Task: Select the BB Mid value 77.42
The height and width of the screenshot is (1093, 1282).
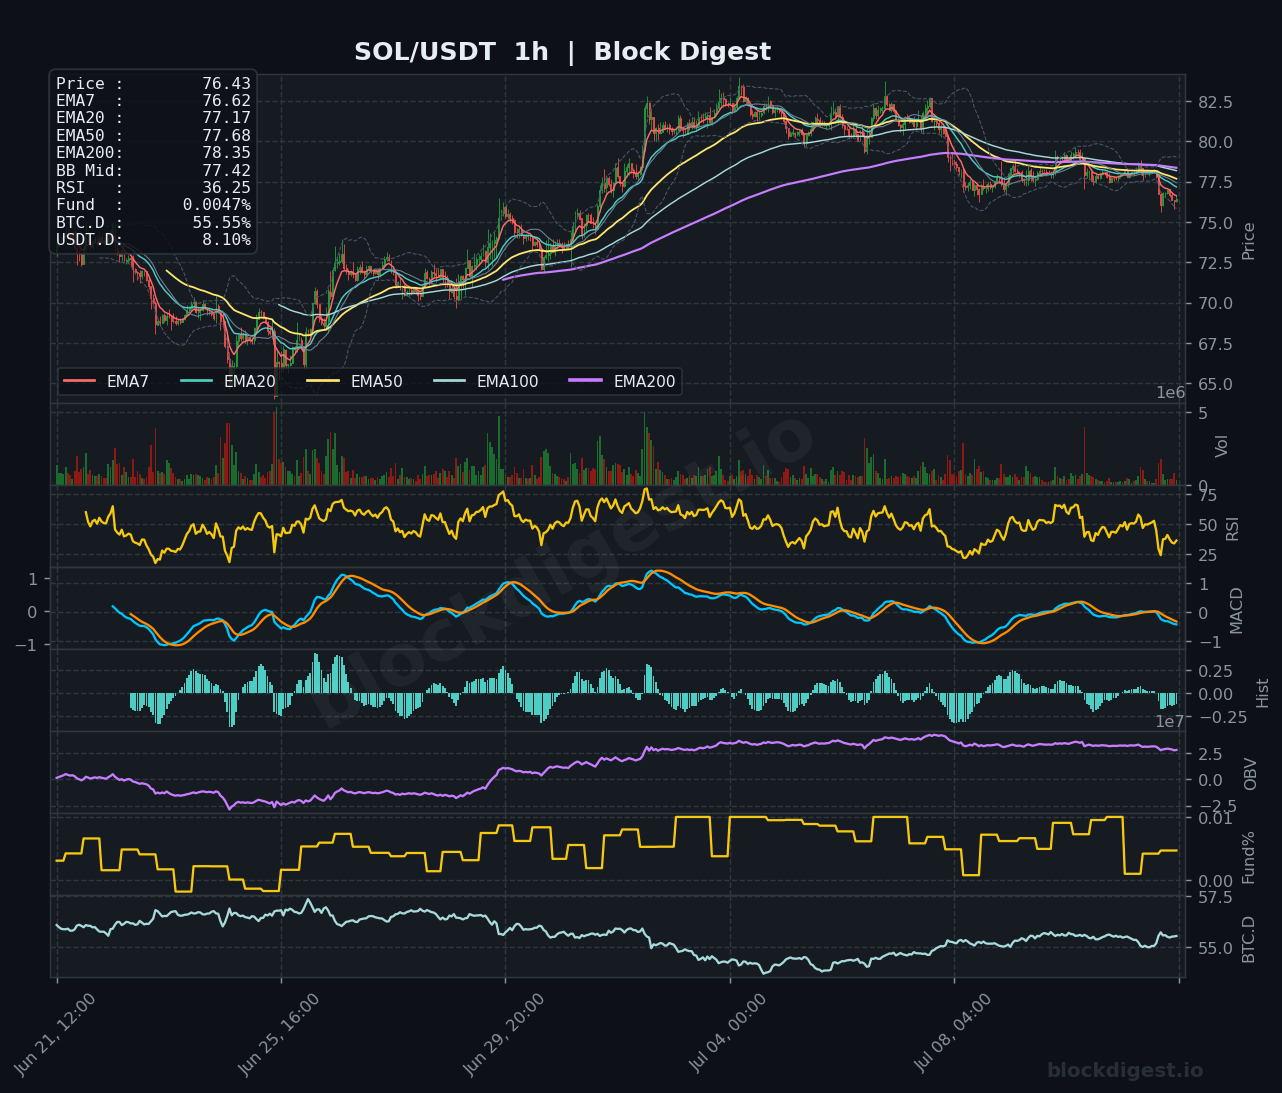Action: (x=227, y=170)
